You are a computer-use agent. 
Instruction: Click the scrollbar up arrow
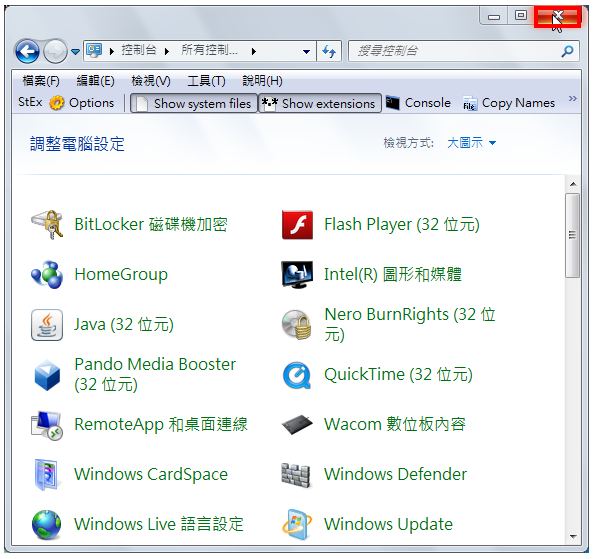(573, 184)
